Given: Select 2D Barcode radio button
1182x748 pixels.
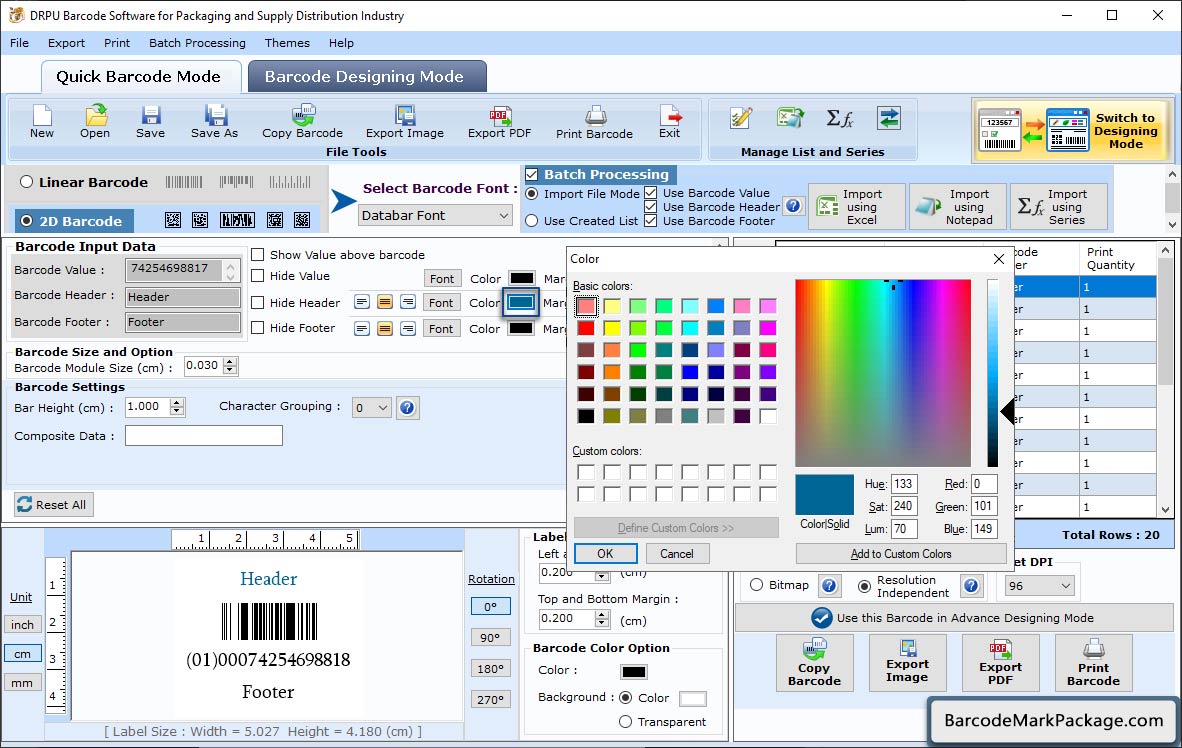Looking at the screenshot, I should 27,221.
